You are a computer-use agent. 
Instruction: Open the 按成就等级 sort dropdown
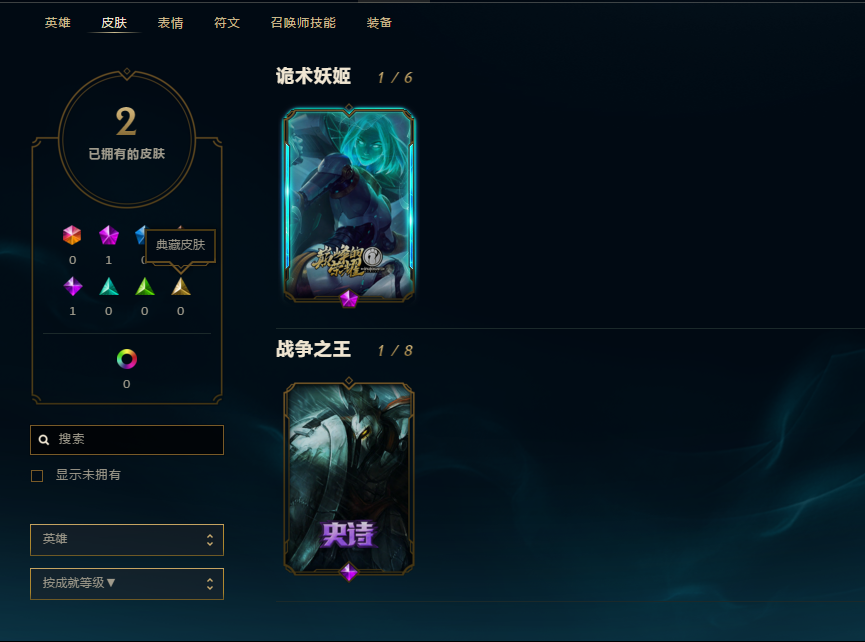[x=127, y=584]
